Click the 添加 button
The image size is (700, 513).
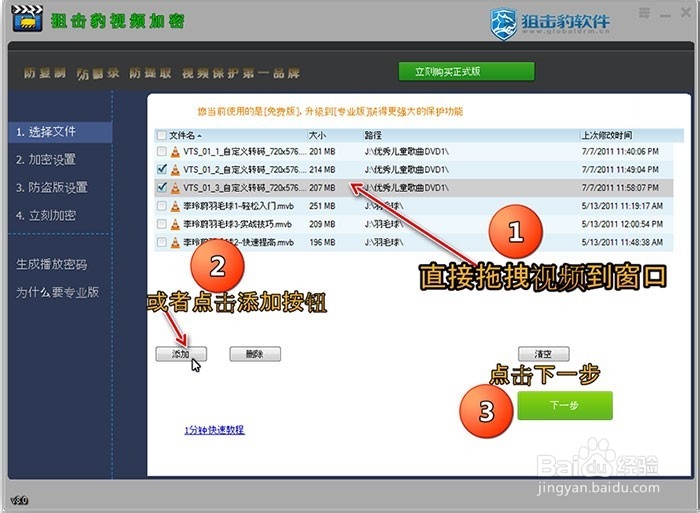click(x=181, y=354)
